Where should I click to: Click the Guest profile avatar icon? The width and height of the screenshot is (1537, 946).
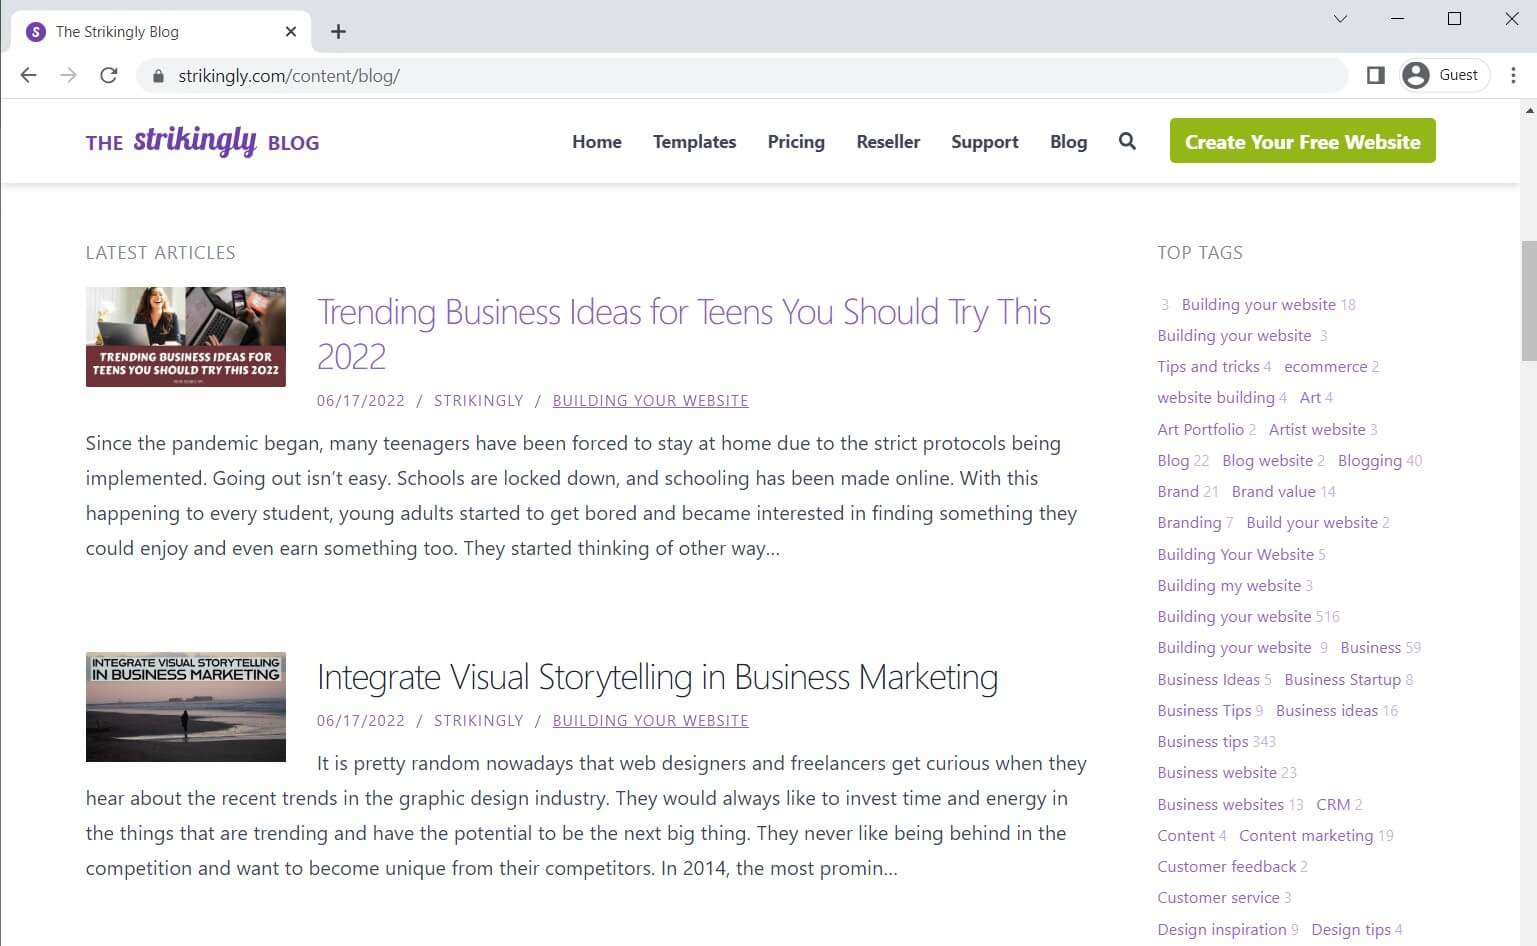1415,74
